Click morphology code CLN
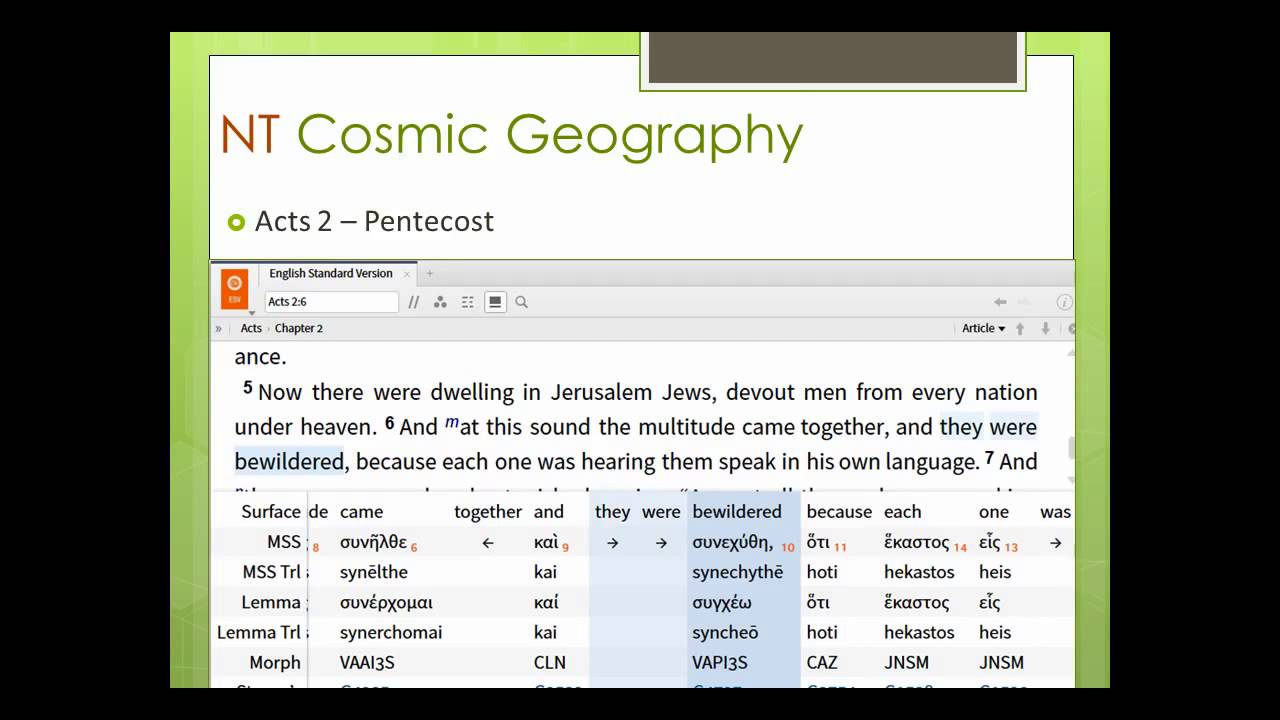The width and height of the screenshot is (1280, 720). click(550, 662)
